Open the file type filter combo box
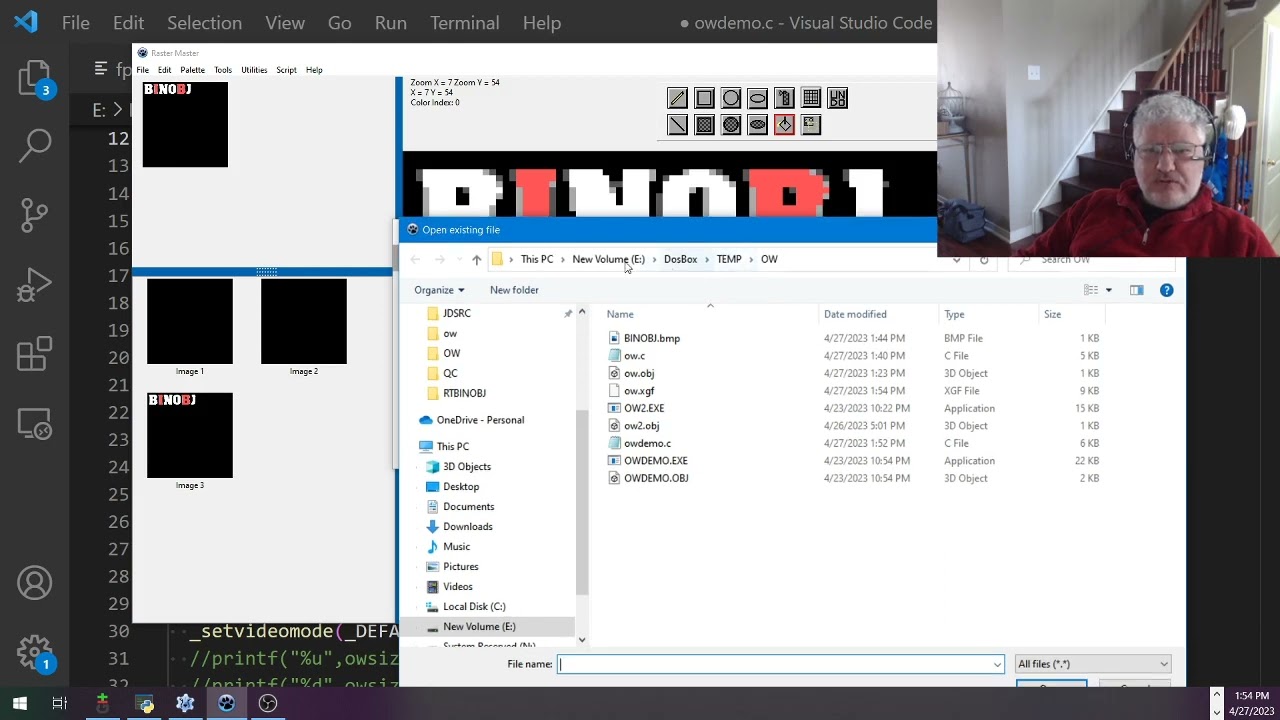 click(x=1092, y=664)
